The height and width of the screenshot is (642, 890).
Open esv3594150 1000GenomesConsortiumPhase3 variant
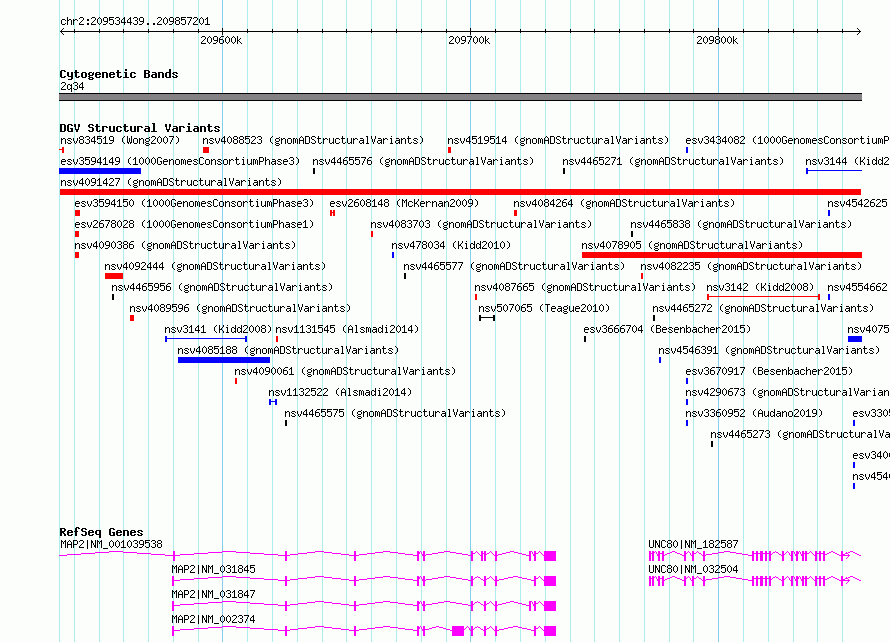pos(194,203)
